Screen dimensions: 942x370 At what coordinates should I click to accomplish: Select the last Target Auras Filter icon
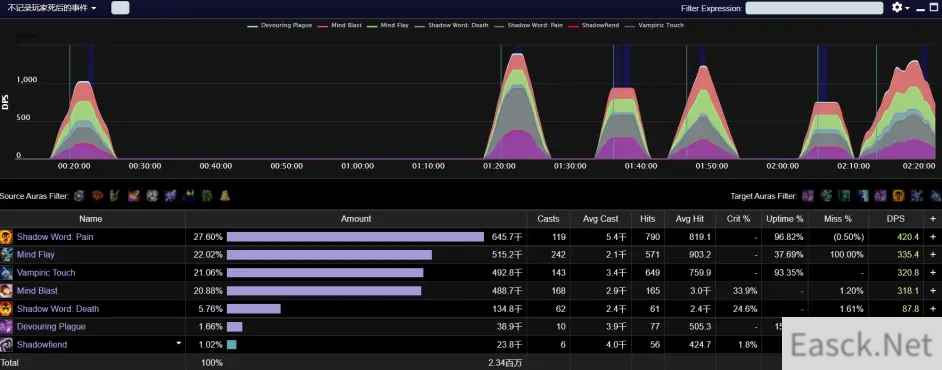point(936,196)
